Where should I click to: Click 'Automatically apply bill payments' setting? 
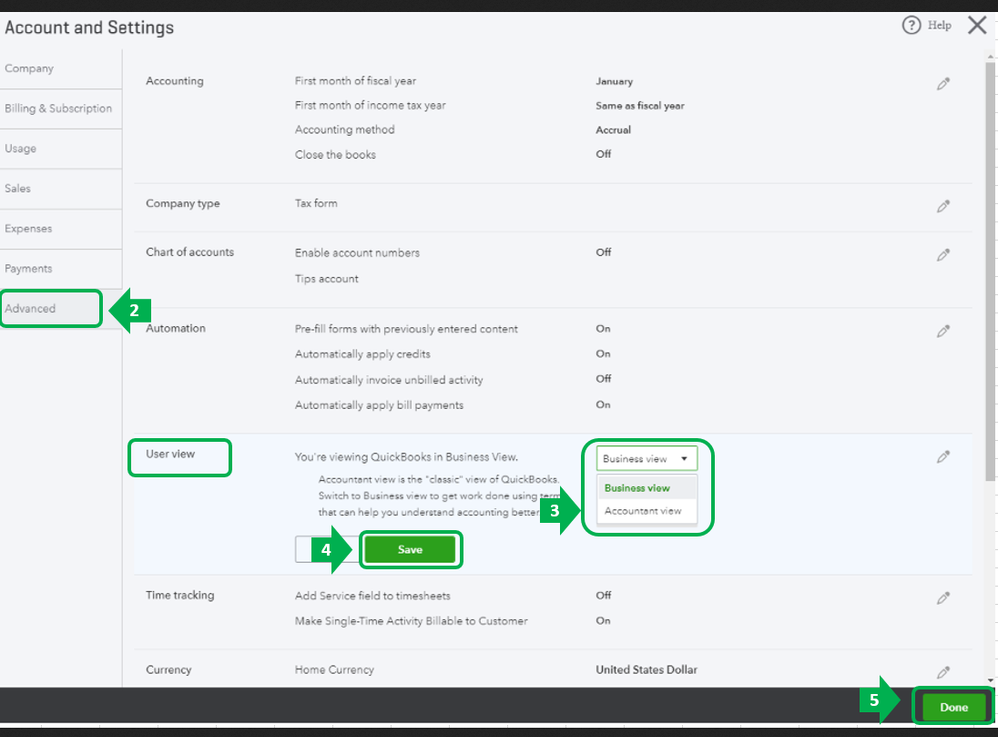click(x=379, y=405)
